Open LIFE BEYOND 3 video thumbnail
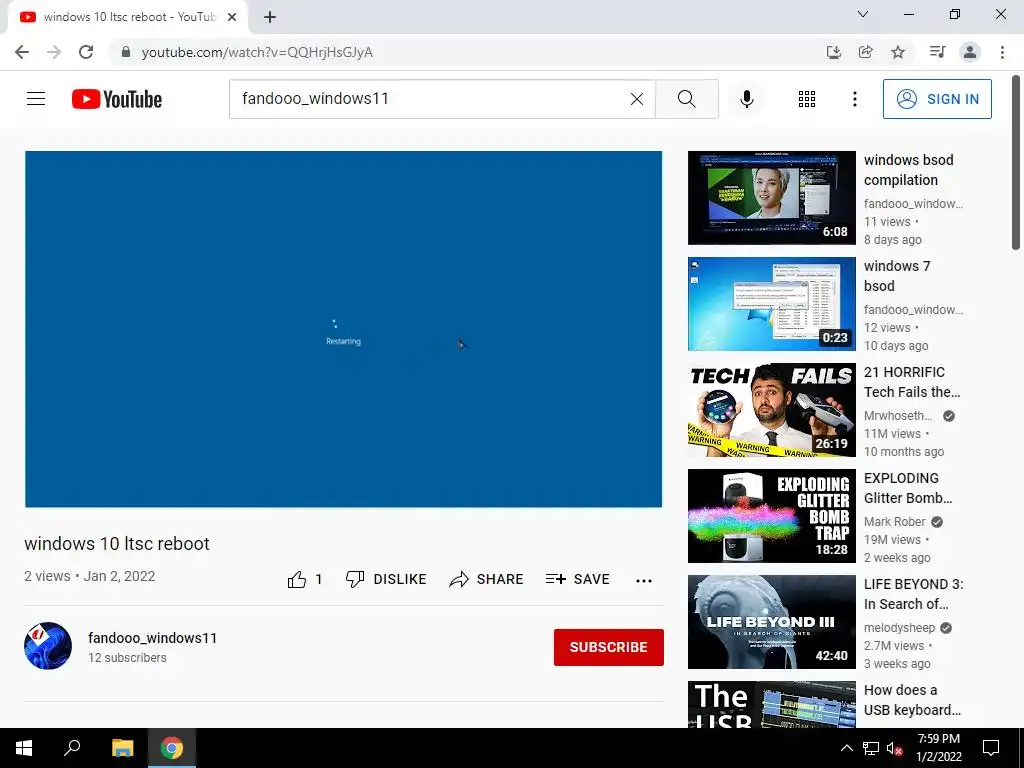This screenshot has width=1024, height=768. [x=771, y=622]
